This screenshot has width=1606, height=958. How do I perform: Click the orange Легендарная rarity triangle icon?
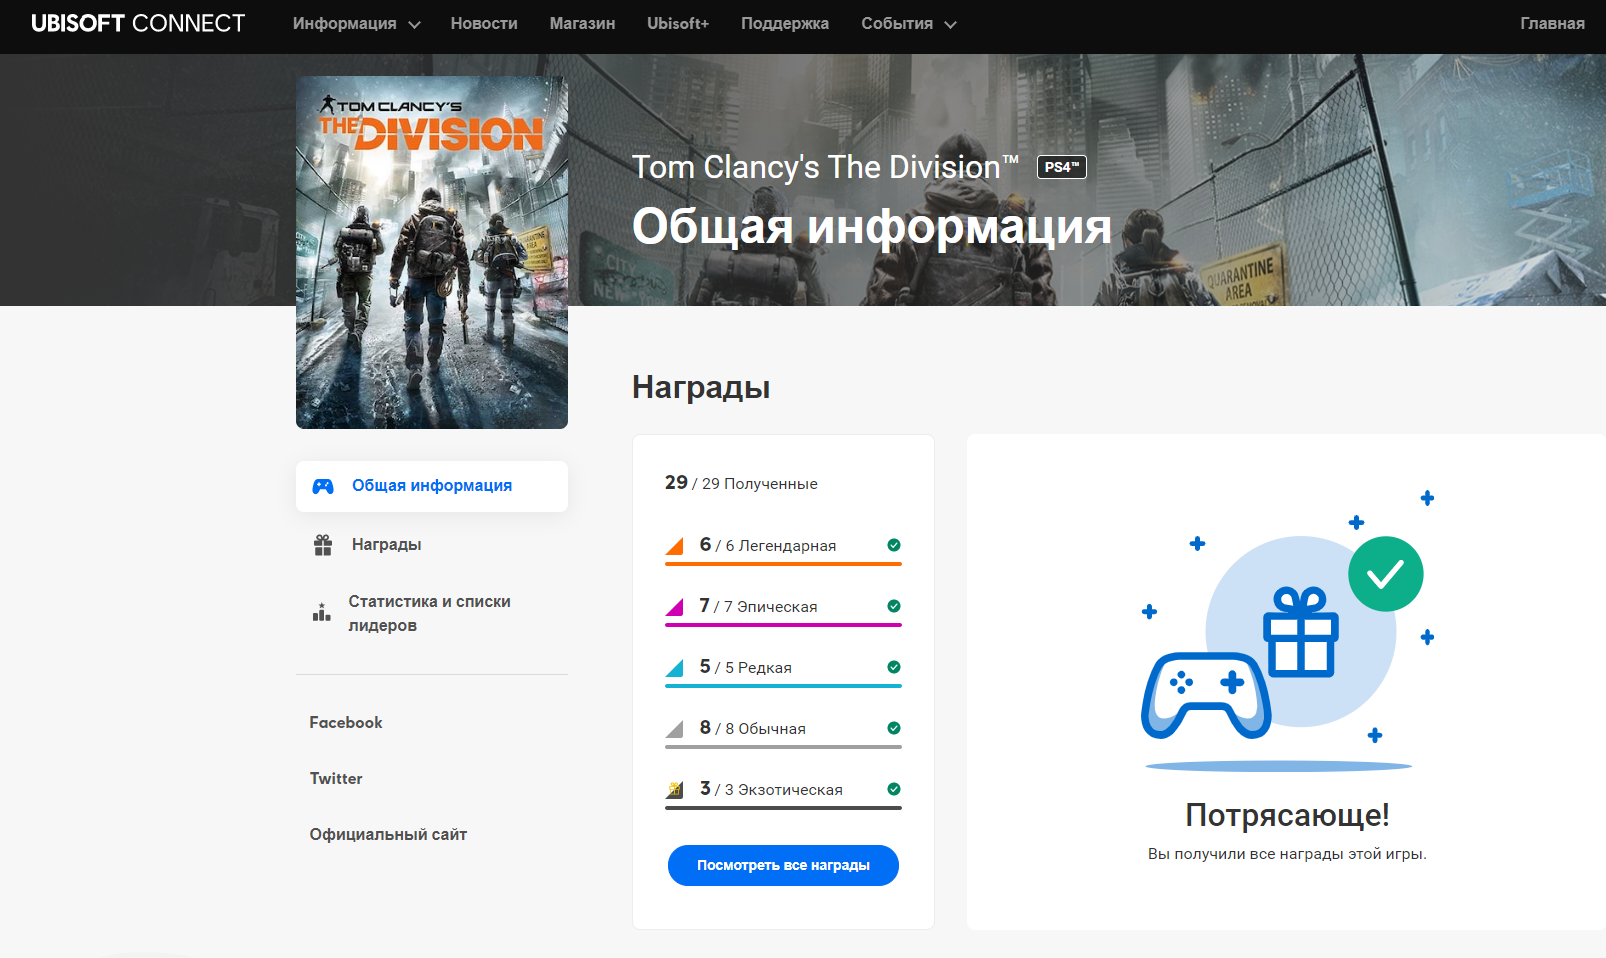coord(674,545)
